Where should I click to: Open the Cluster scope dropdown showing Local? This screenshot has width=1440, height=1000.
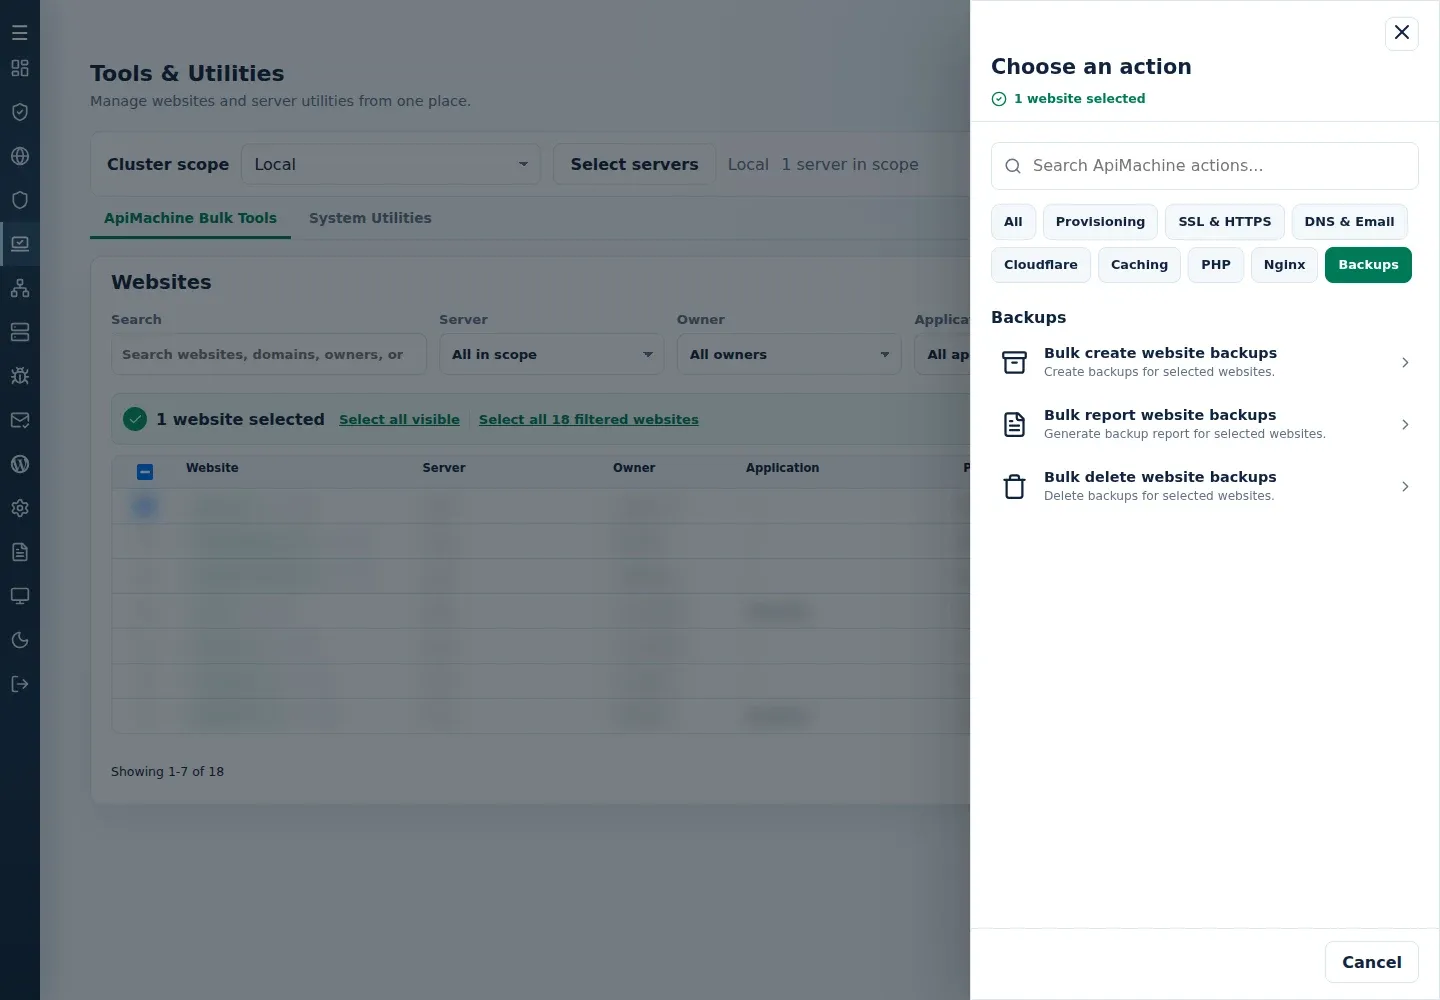tap(391, 164)
